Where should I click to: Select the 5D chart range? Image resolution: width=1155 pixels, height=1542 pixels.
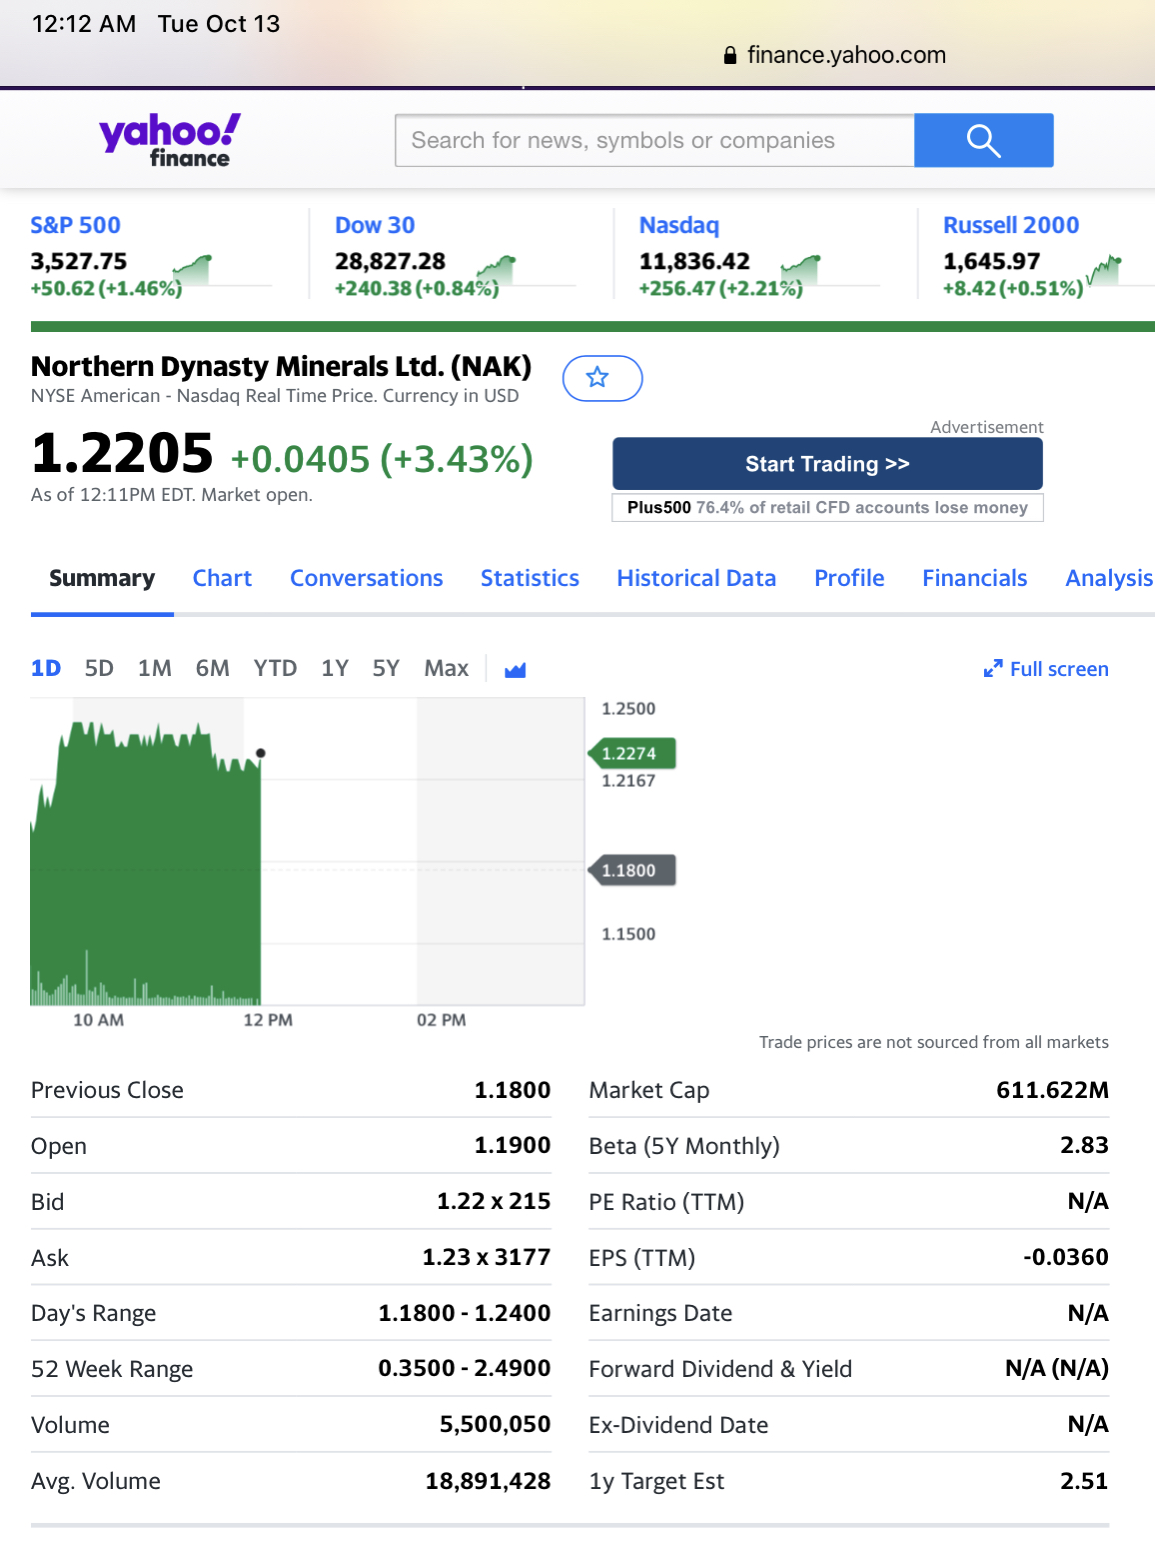click(99, 668)
